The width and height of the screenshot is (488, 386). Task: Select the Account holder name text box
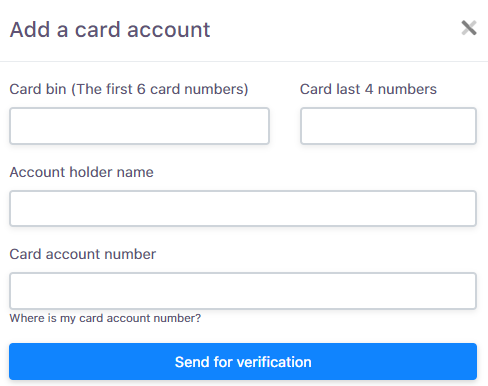(243, 208)
